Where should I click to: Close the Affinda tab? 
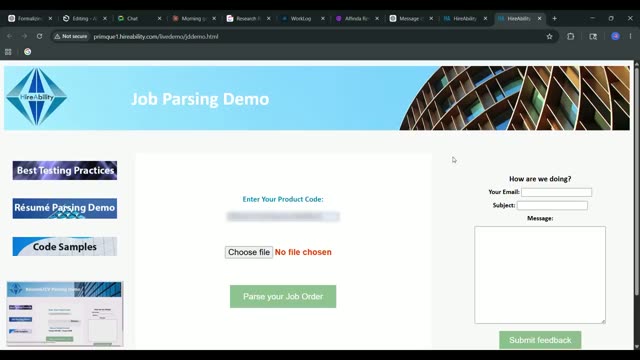[x=377, y=18]
